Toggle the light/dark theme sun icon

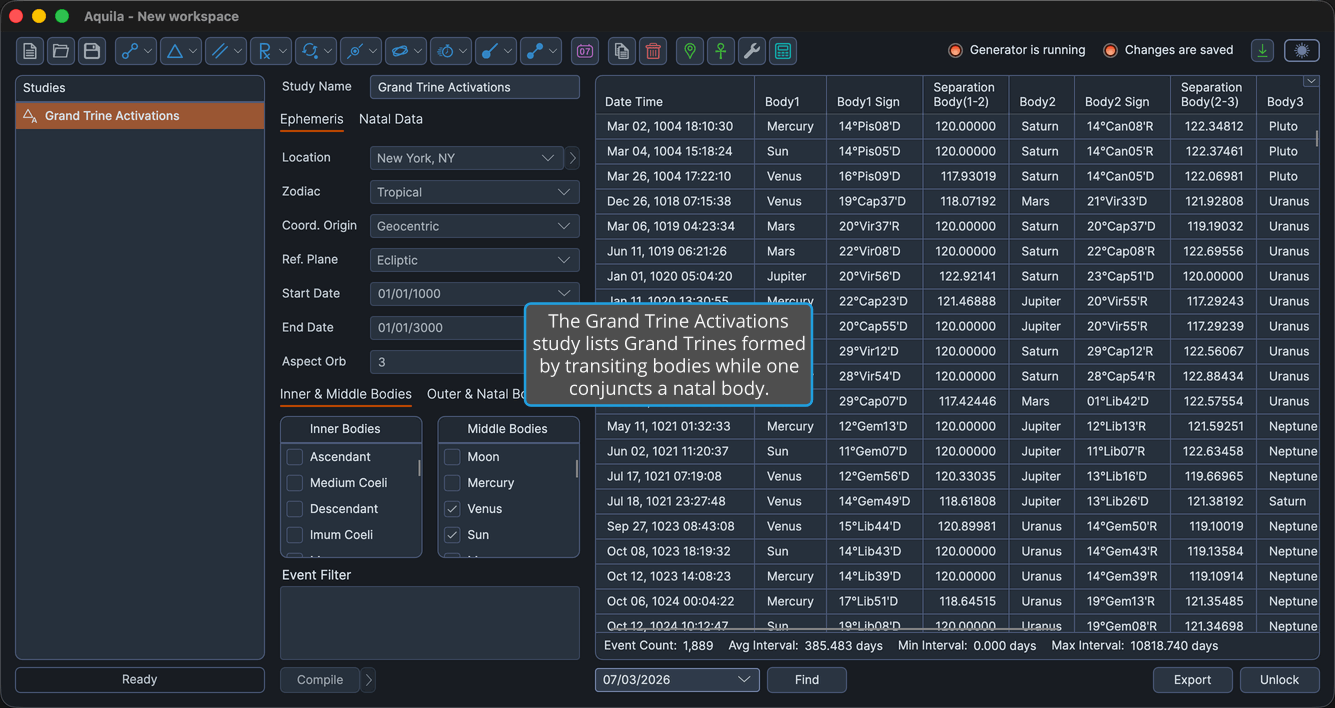click(x=1301, y=50)
